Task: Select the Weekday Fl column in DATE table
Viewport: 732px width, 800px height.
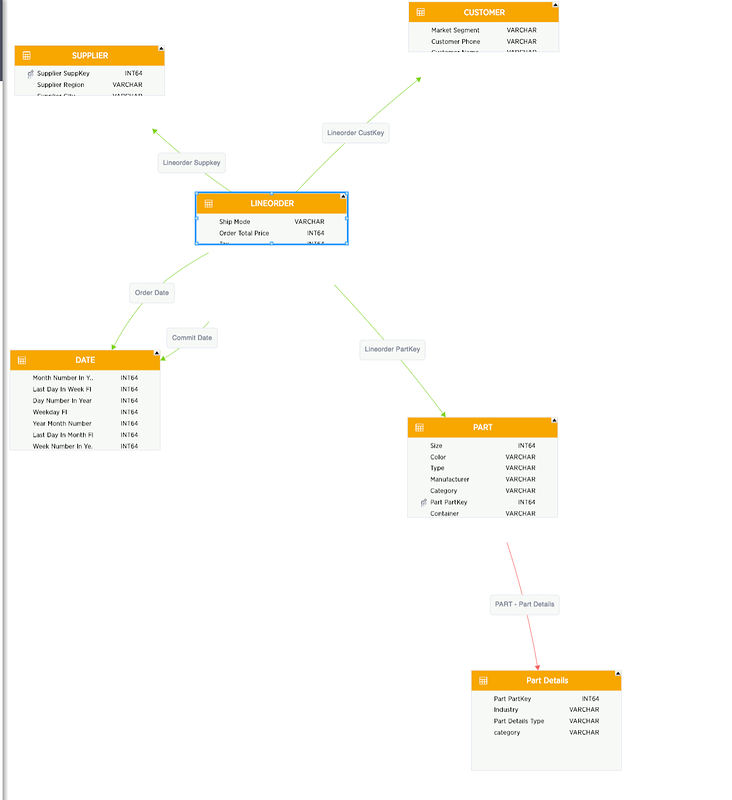Action: pos(50,412)
